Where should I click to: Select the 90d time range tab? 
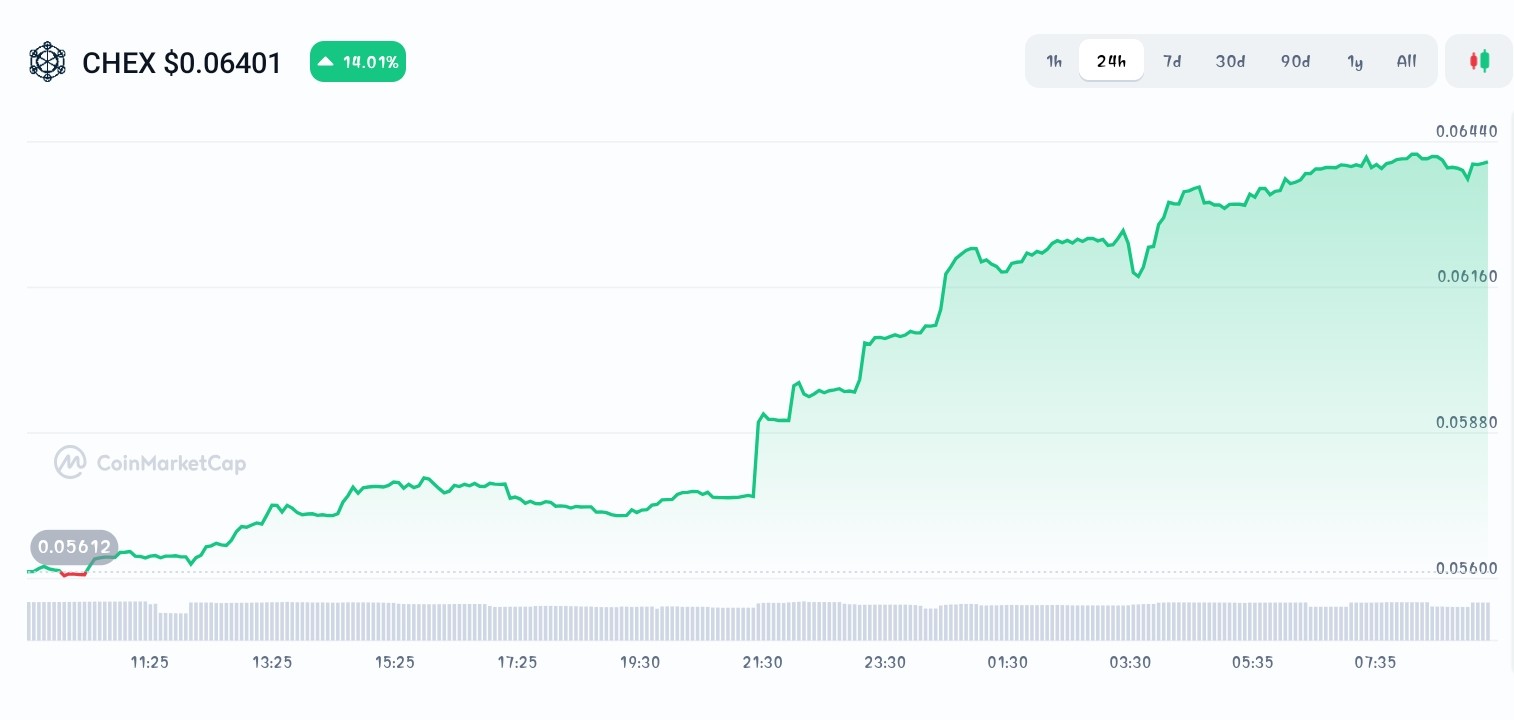1295,61
